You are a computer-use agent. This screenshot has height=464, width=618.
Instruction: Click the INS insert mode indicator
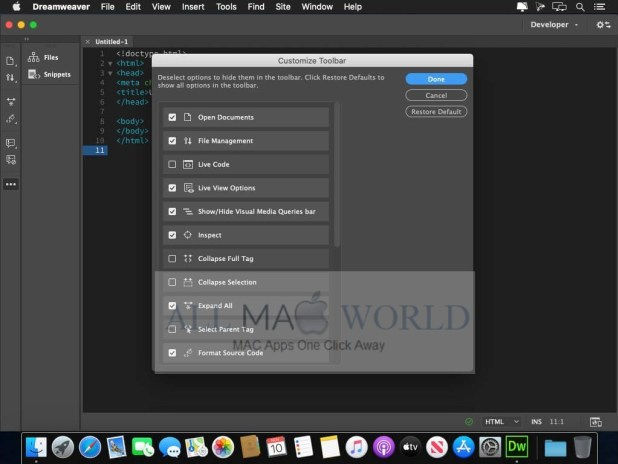point(536,422)
